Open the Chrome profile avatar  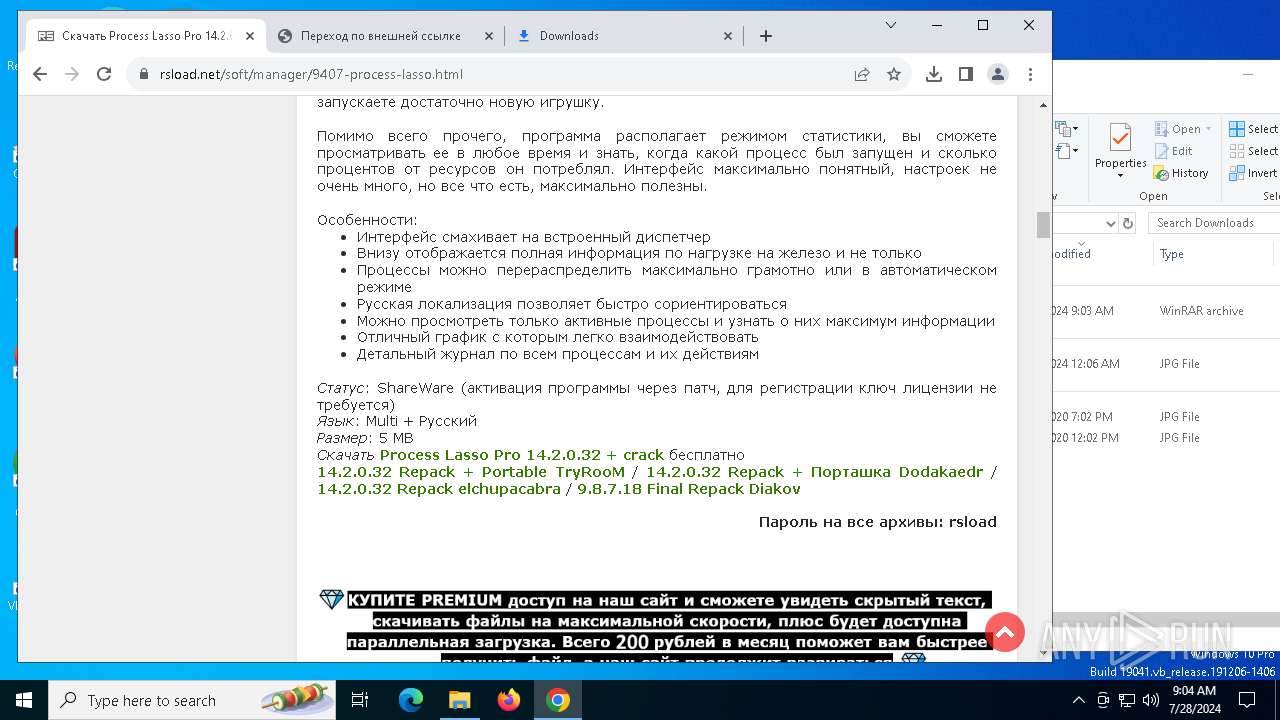pos(998,74)
